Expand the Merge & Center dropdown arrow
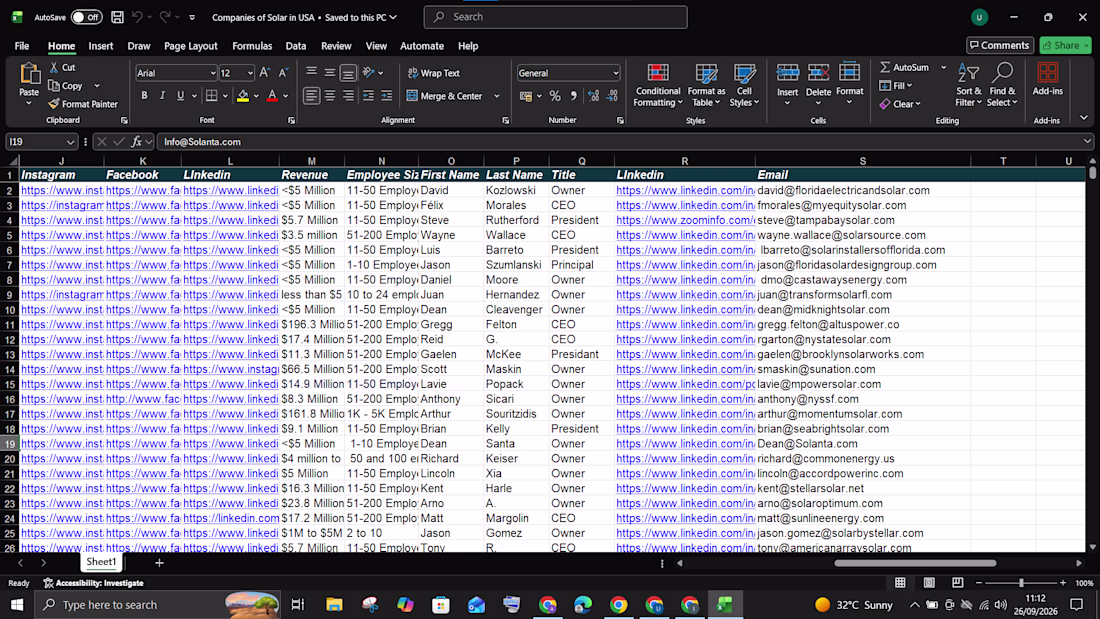 (497, 96)
